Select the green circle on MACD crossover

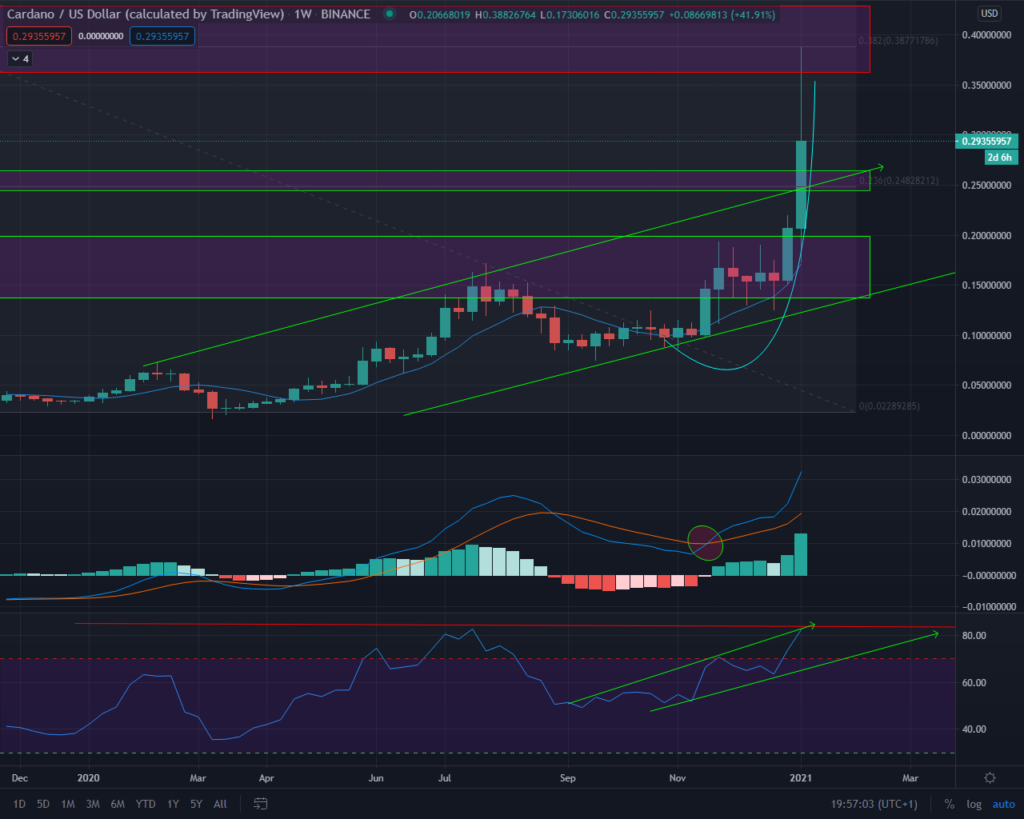click(x=705, y=543)
